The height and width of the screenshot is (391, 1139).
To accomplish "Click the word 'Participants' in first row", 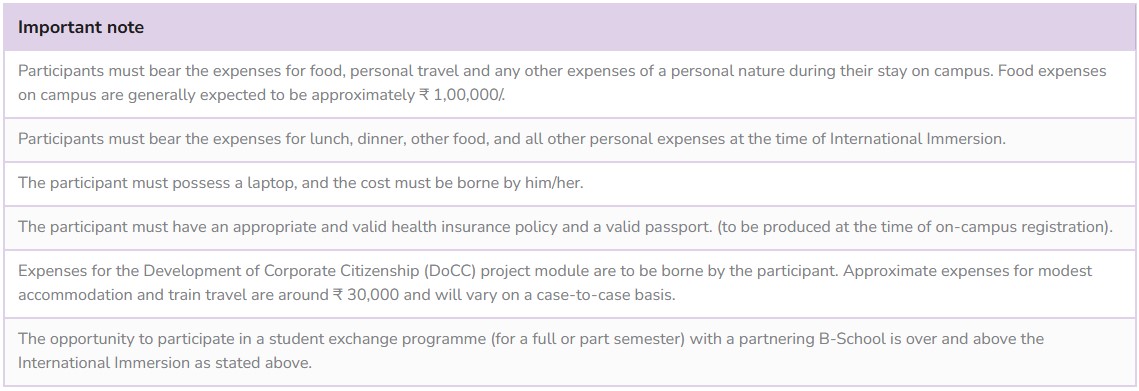I will (x=60, y=72).
